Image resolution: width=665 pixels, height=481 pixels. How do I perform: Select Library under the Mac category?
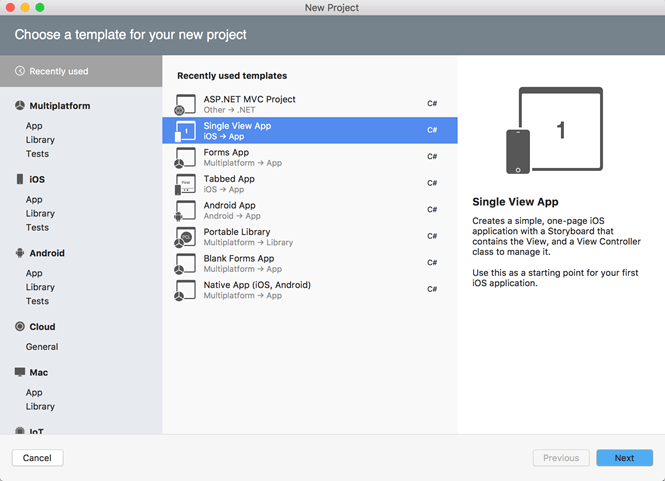tap(40, 406)
